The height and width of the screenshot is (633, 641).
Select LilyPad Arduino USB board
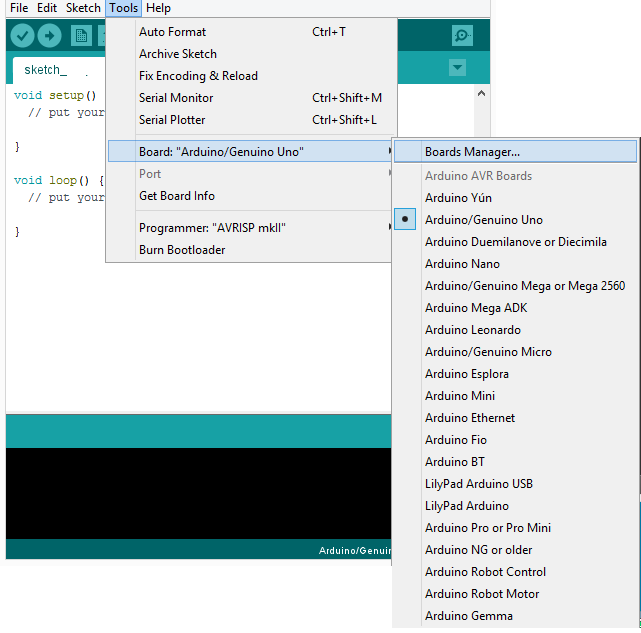pos(515,484)
